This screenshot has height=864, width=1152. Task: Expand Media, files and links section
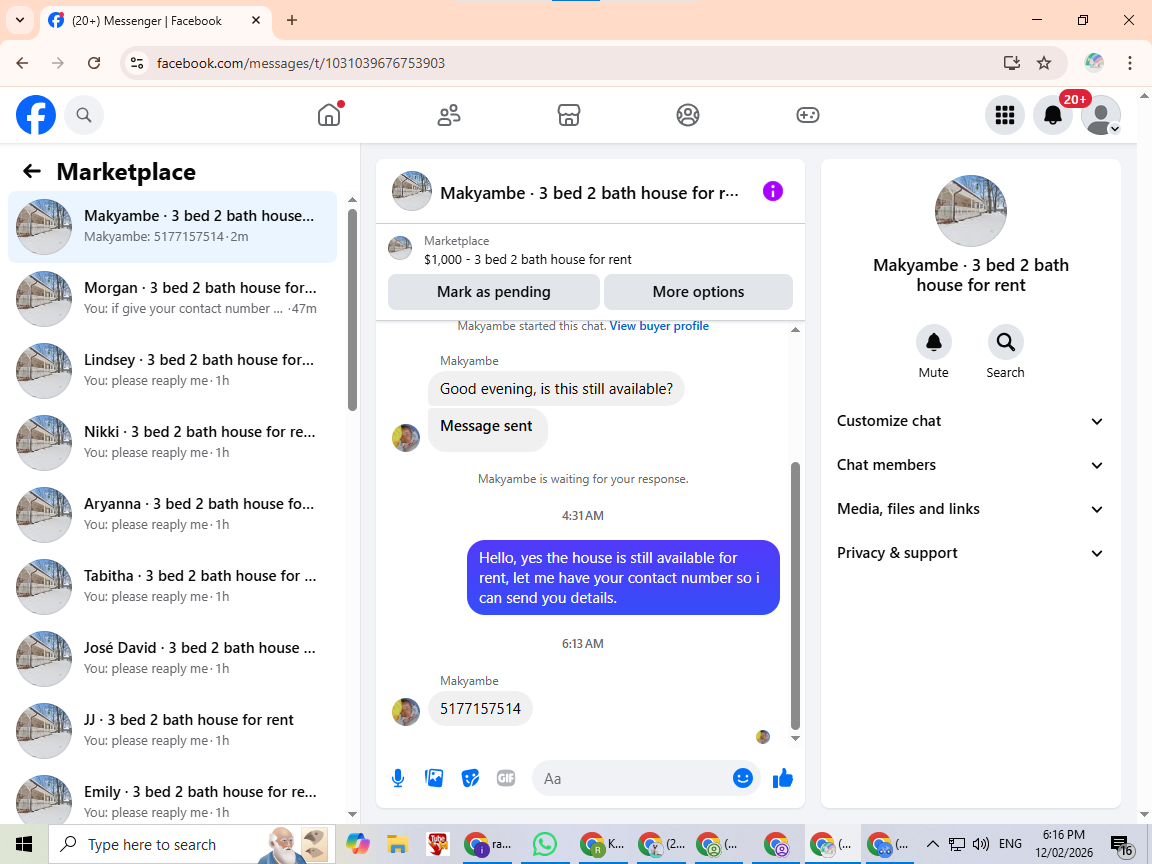pyautogui.click(x=971, y=509)
